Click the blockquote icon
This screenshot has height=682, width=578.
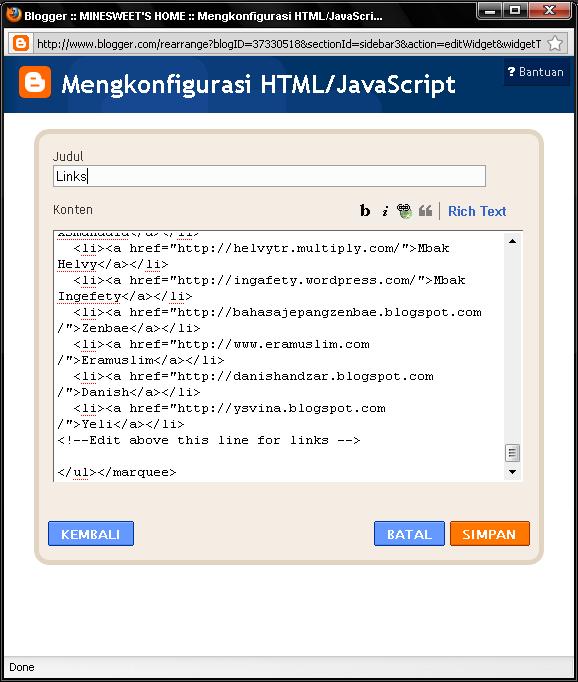tap(425, 211)
